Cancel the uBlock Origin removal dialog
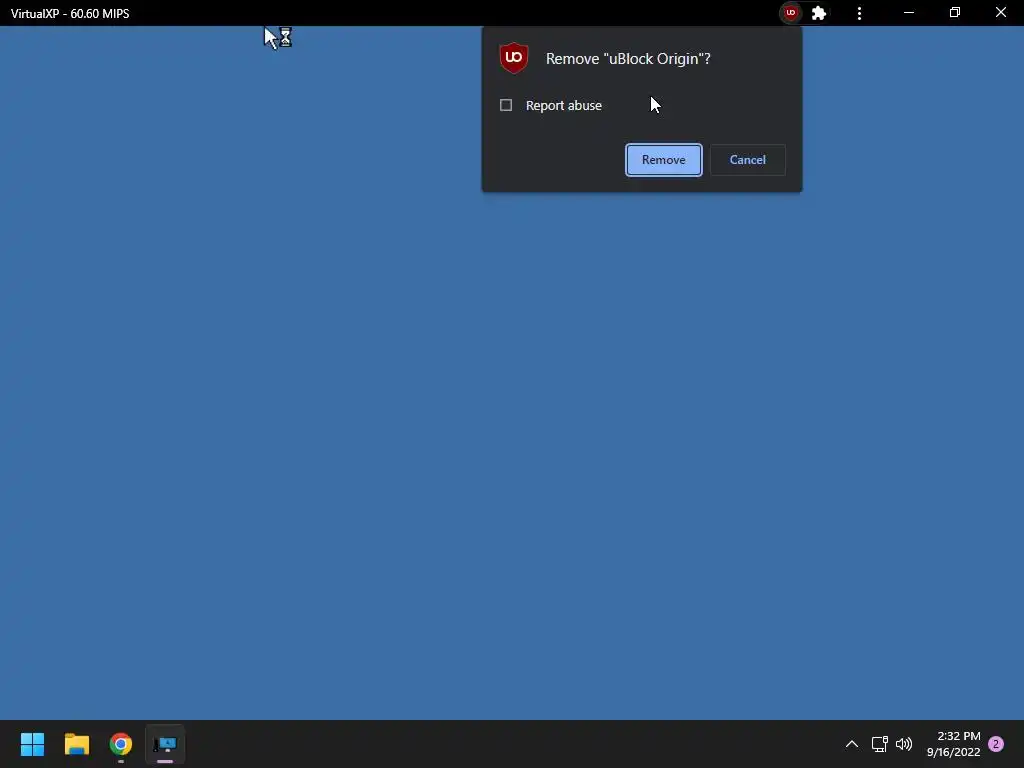This screenshot has width=1024, height=768. coord(748,160)
